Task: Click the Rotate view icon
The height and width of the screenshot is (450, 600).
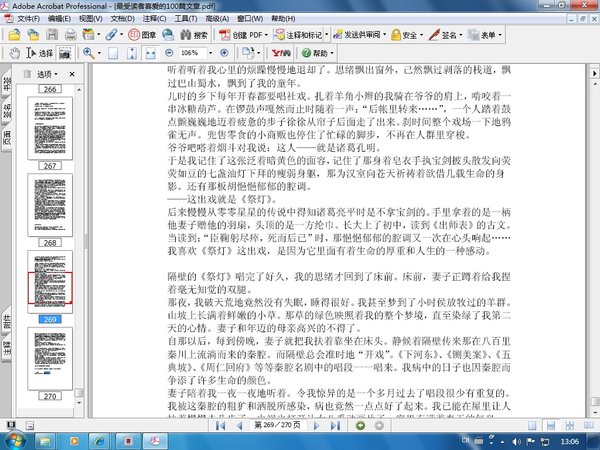Action: pyautogui.click(x=248, y=53)
